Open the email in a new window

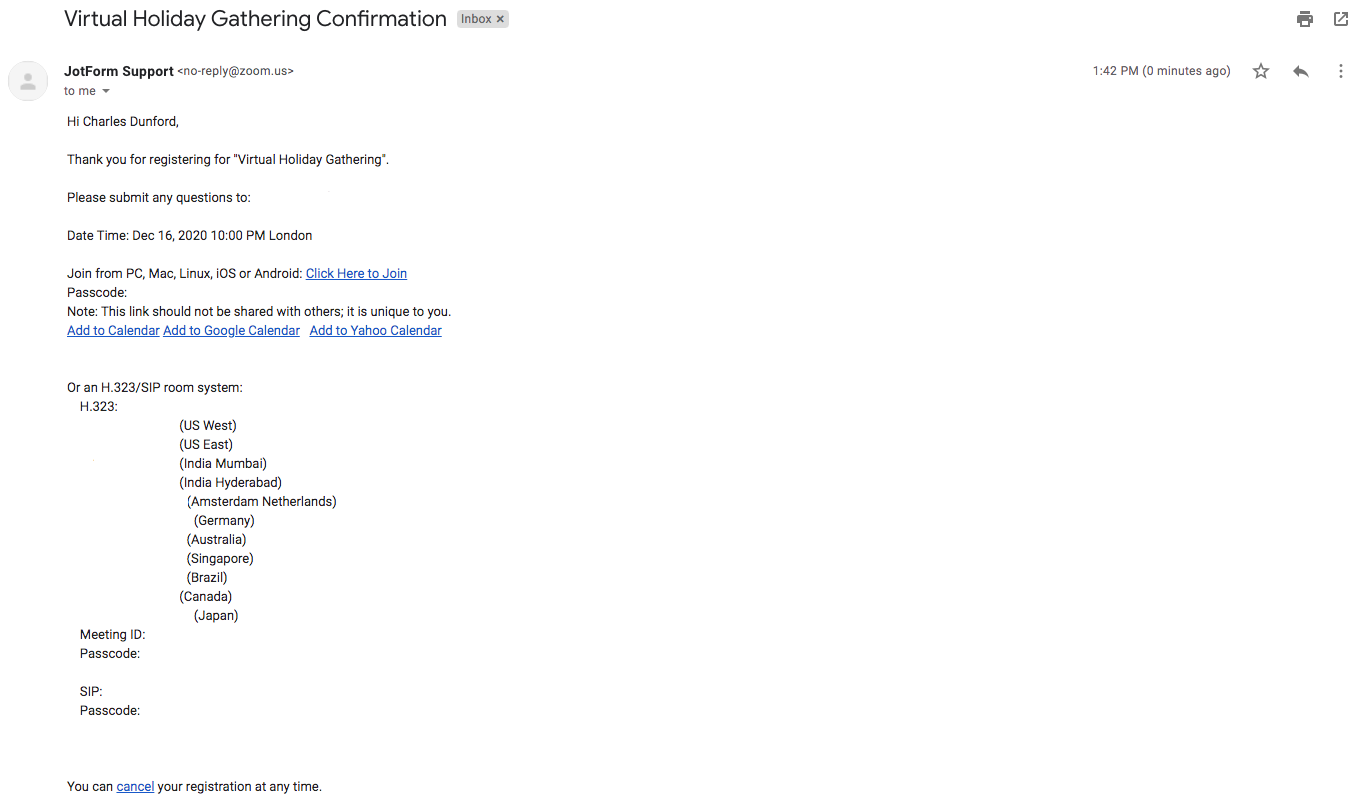pos(1341,19)
